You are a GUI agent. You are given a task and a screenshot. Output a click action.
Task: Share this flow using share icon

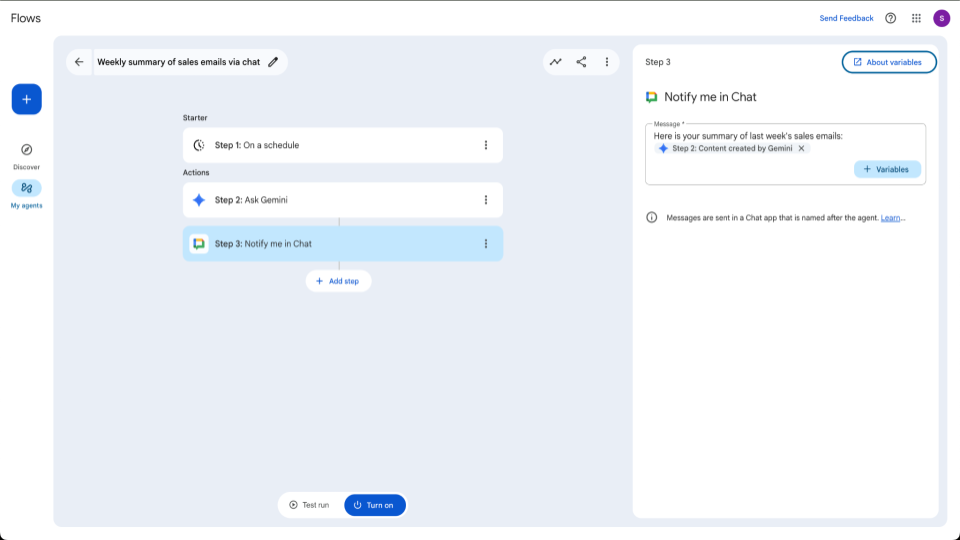click(581, 62)
